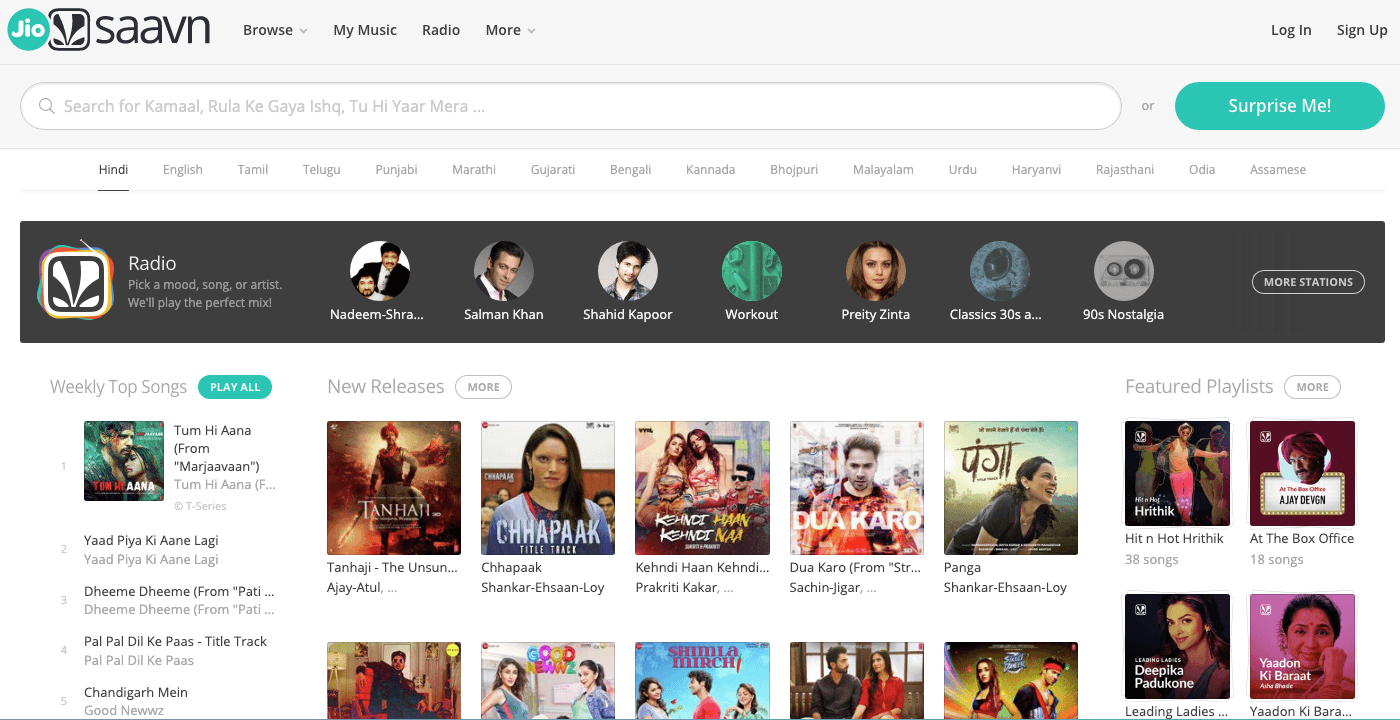Open the Dua Karo album cover
The image size is (1400, 720).
[x=857, y=488]
